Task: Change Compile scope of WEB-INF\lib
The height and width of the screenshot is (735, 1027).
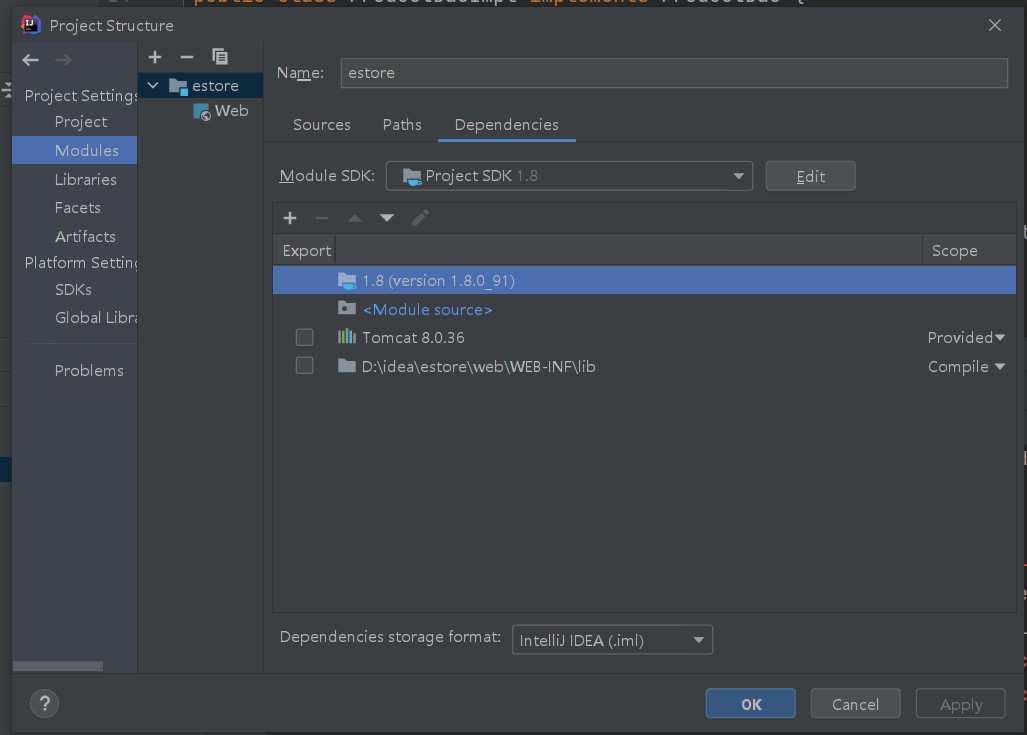Action: pyautogui.click(x=966, y=366)
